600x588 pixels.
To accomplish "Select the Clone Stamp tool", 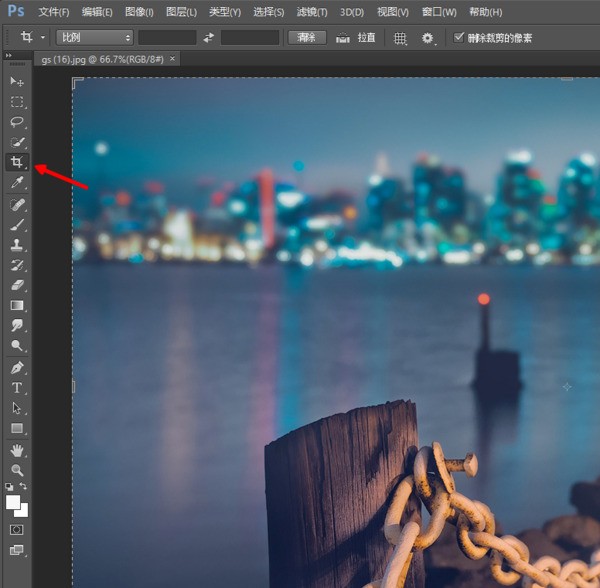I will [x=17, y=245].
